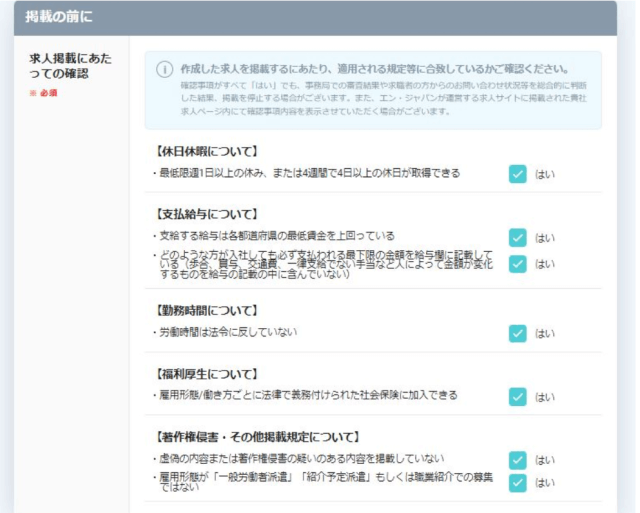Click the 求人掲載にあたっての確認 field label
Screen dimensions: 640x513
pos(70,66)
